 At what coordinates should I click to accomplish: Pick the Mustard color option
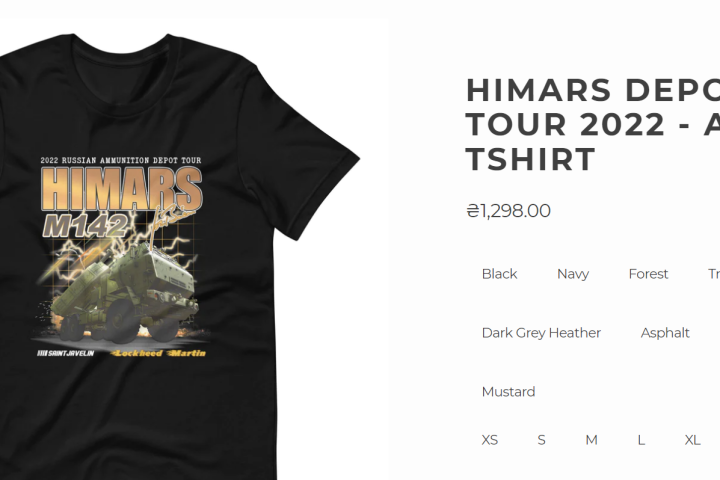[508, 391]
